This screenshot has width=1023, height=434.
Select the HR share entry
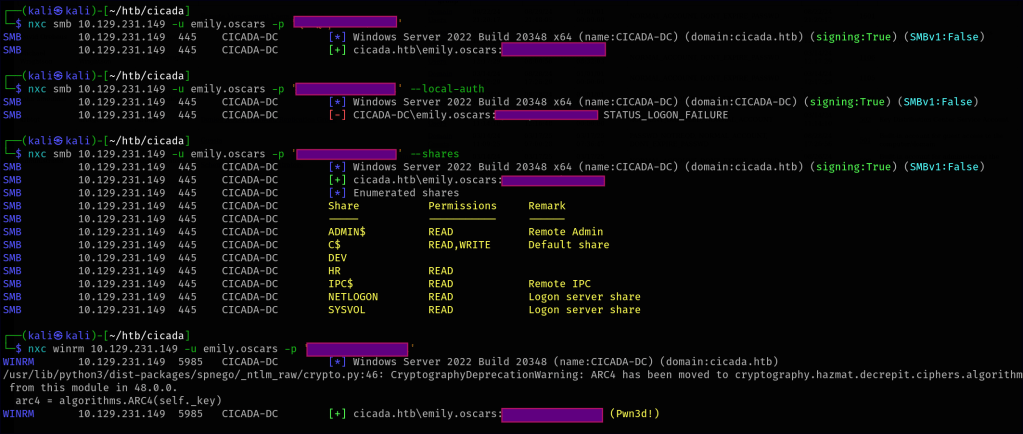pos(334,271)
